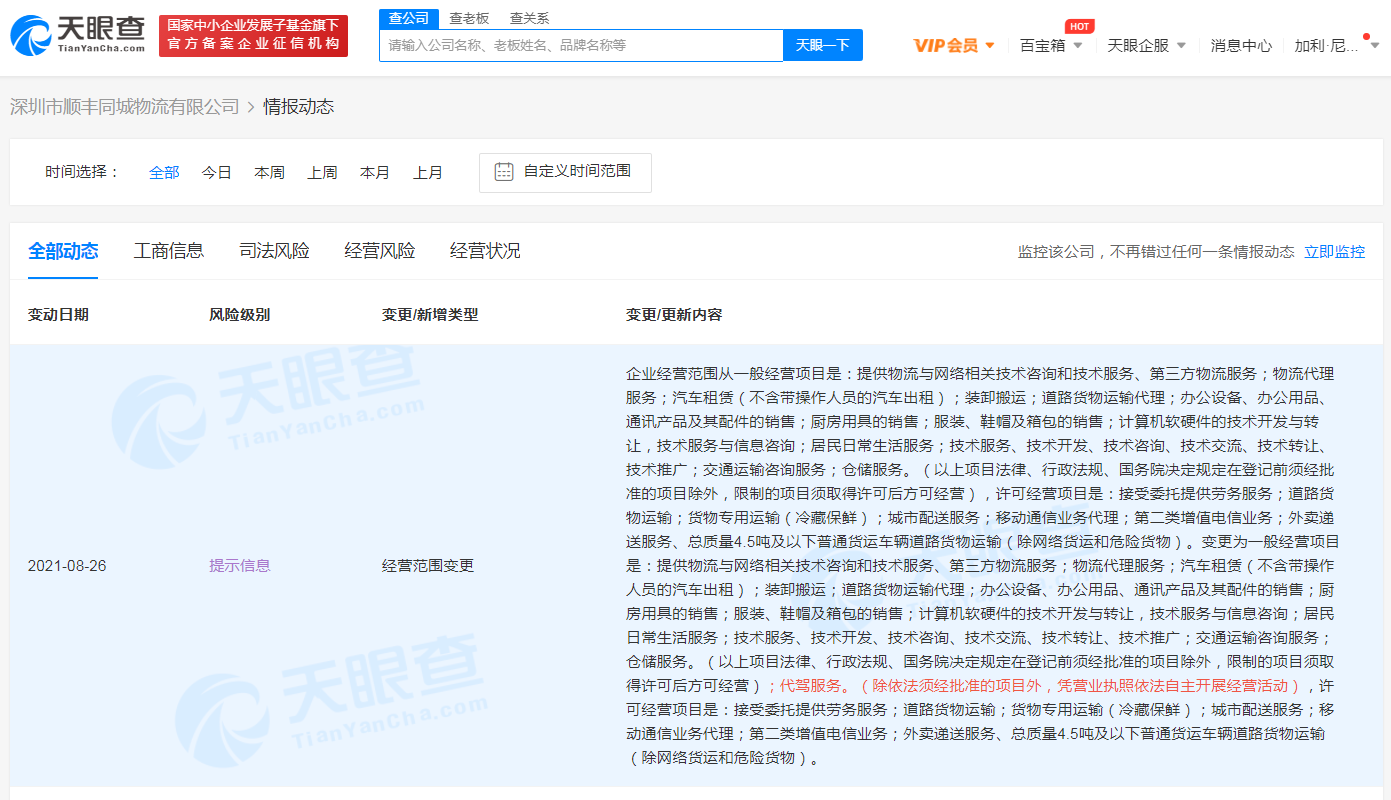
Task: Click the 自定义时间范围 button
Action: pos(565,172)
